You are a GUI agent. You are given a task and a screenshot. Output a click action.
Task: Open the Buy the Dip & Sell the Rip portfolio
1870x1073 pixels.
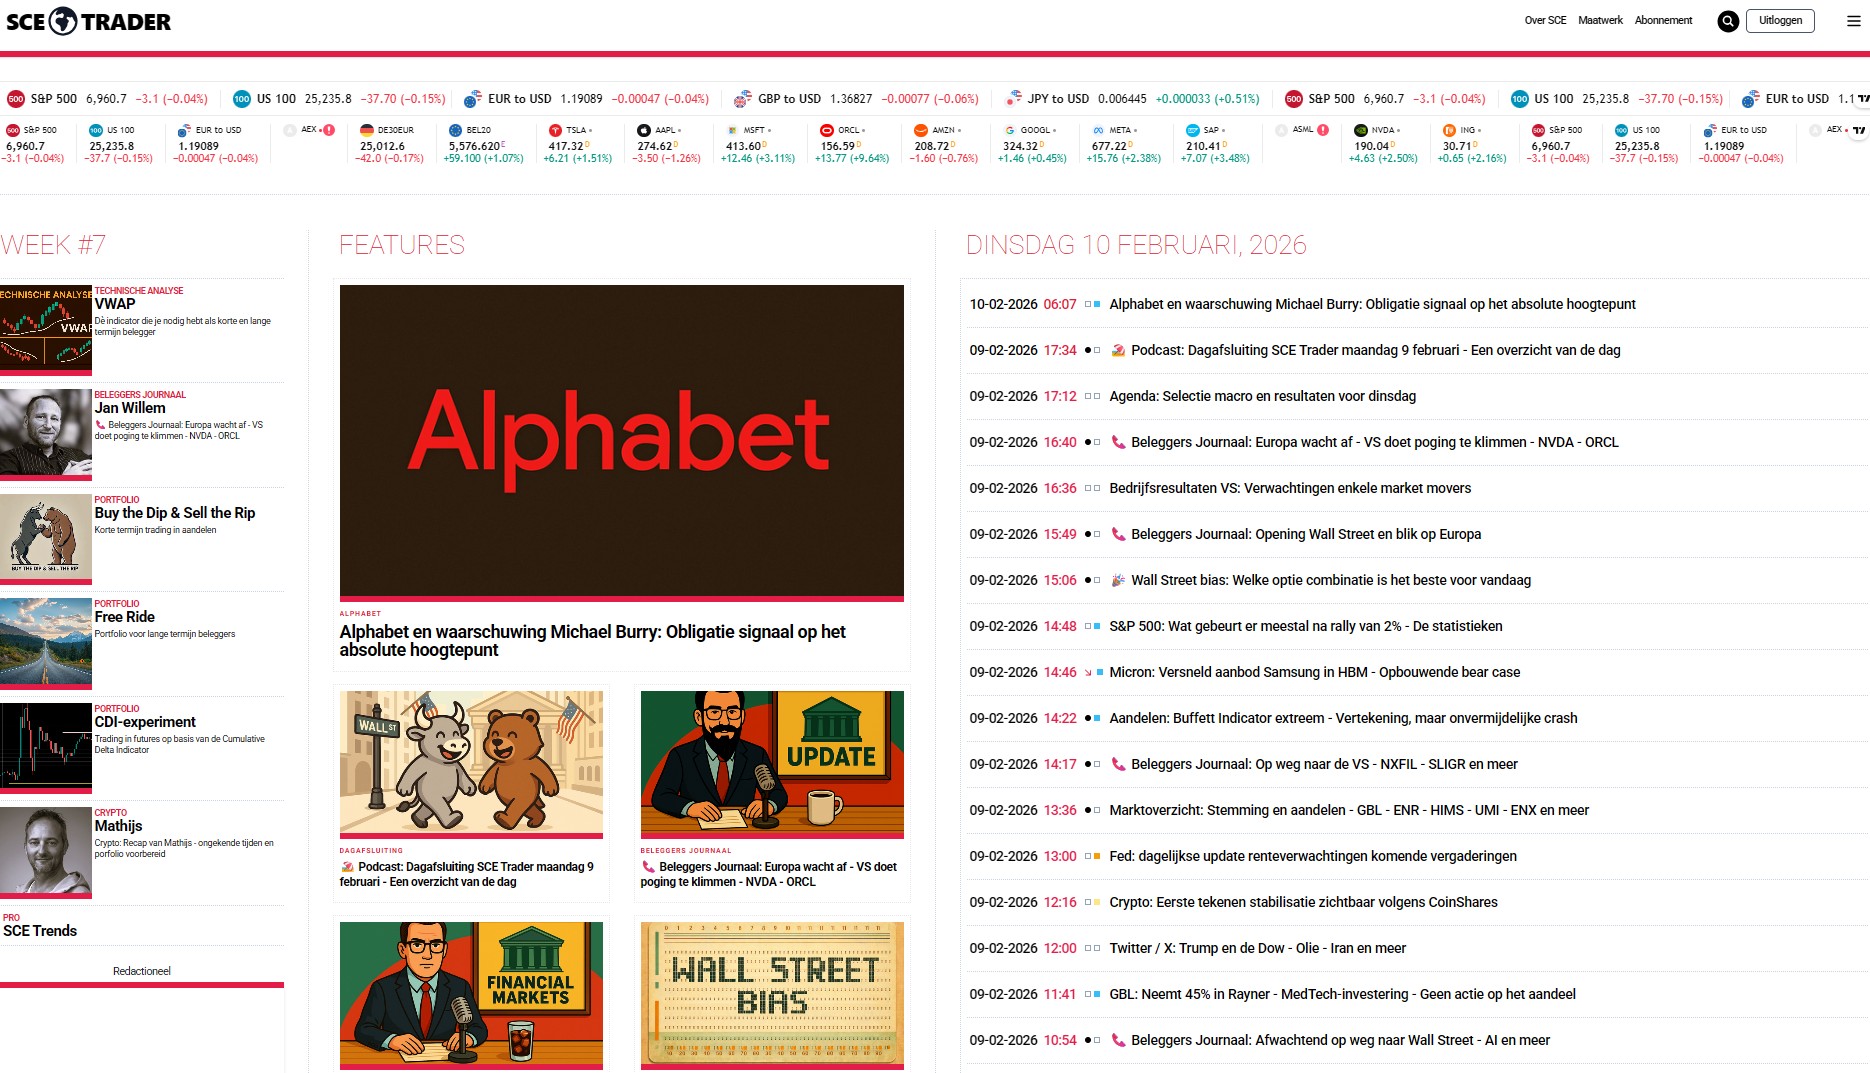pos(175,513)
